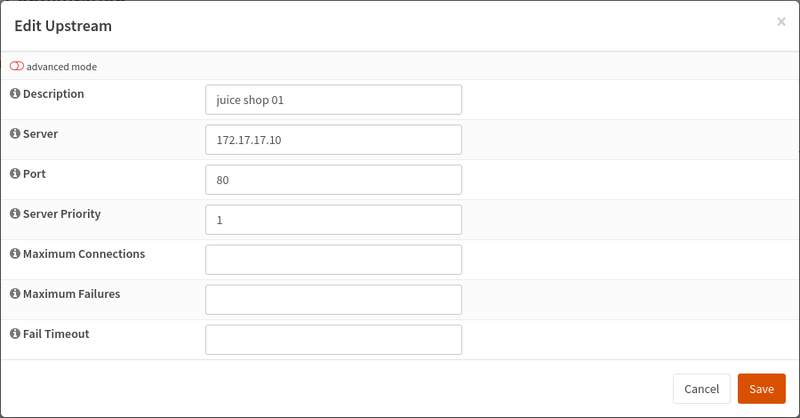Focus the empty Fail Timeout field
The image size is (800, 418).
click(333, 340)
